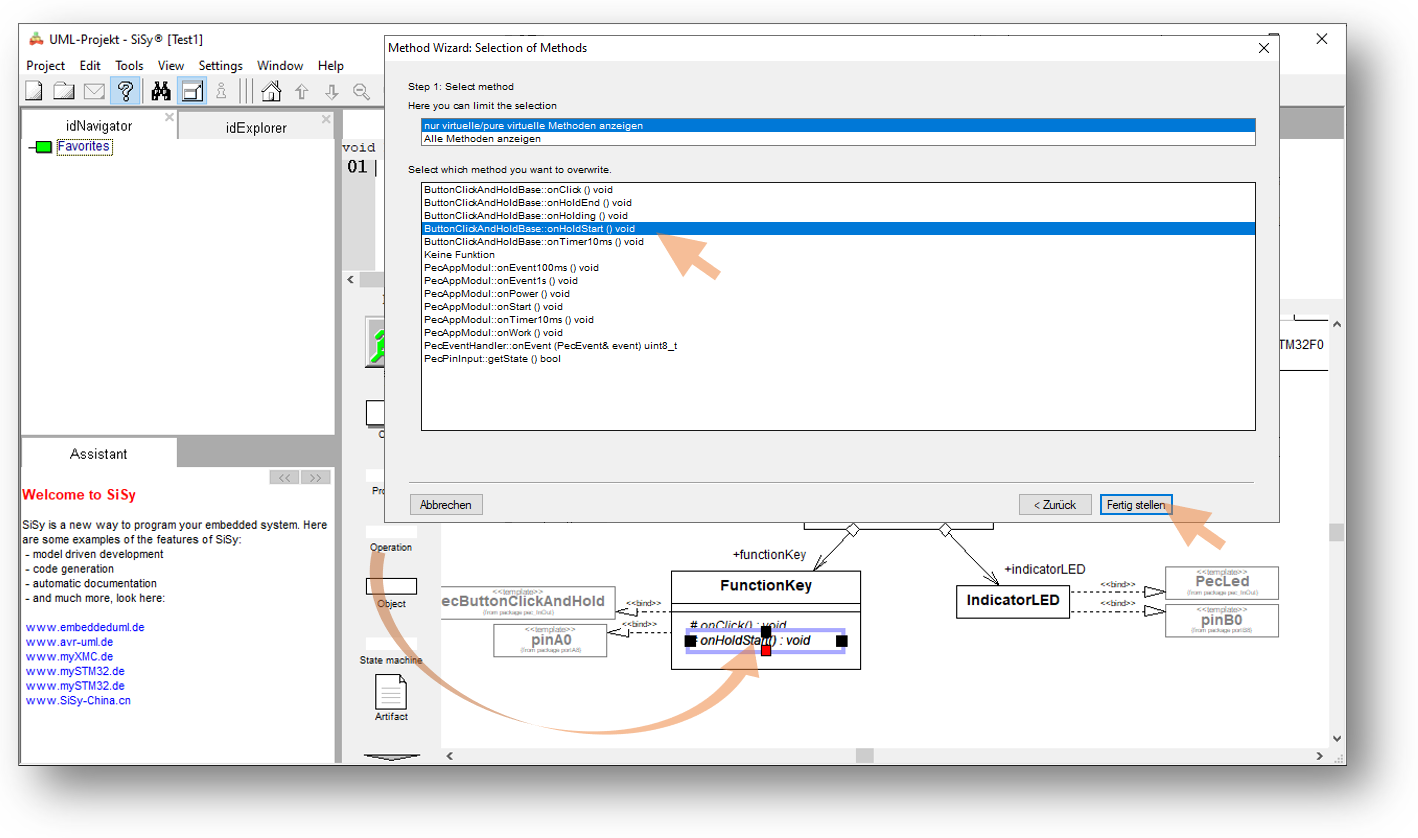Expand palette with bottom down arrow
Screen dimensions: 1418x838
point(391,757)
